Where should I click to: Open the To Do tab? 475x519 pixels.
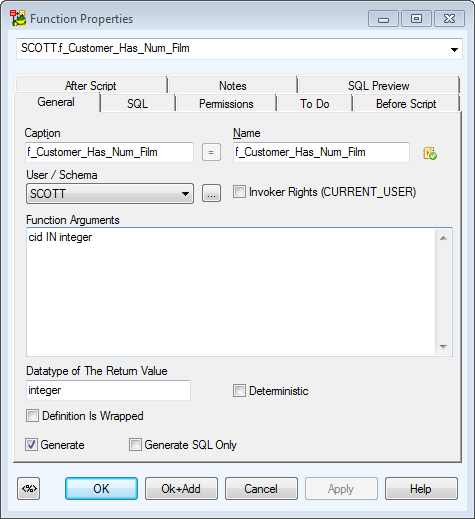pyautogui.click(x=315, y=104)
